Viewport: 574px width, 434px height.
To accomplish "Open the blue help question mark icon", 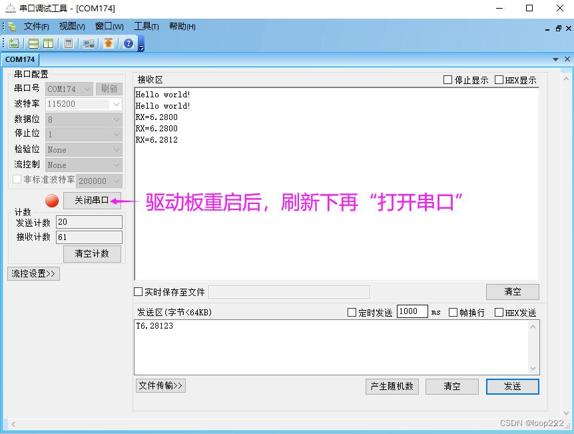I will 128,44.
